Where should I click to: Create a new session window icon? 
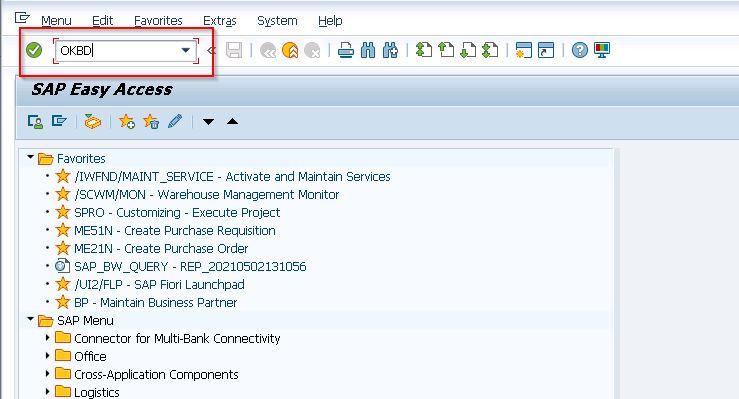pyautogui.click(x=524, y=50)
